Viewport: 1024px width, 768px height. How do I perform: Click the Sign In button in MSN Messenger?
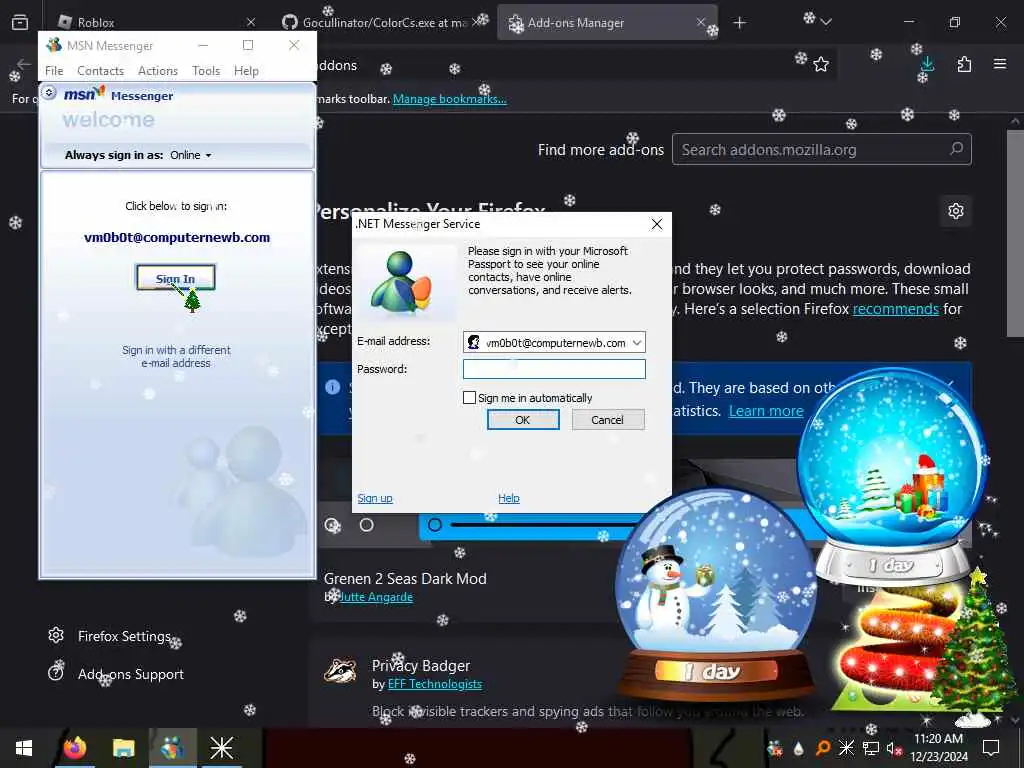(175, 278)
